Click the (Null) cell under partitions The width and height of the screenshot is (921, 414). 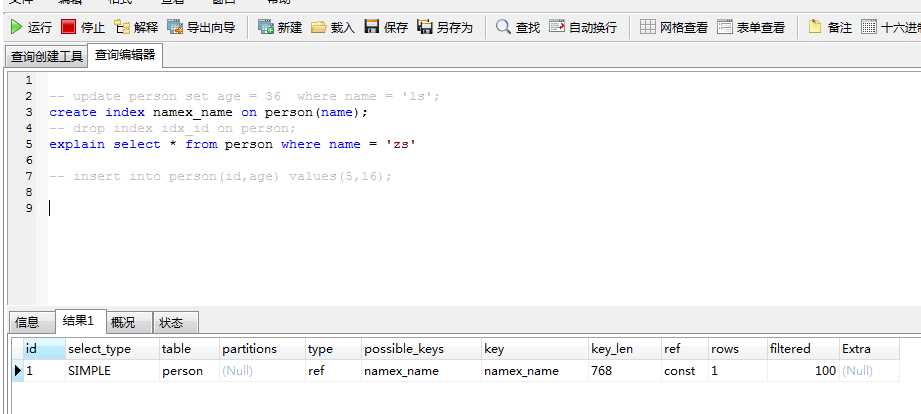click(262, 371)
